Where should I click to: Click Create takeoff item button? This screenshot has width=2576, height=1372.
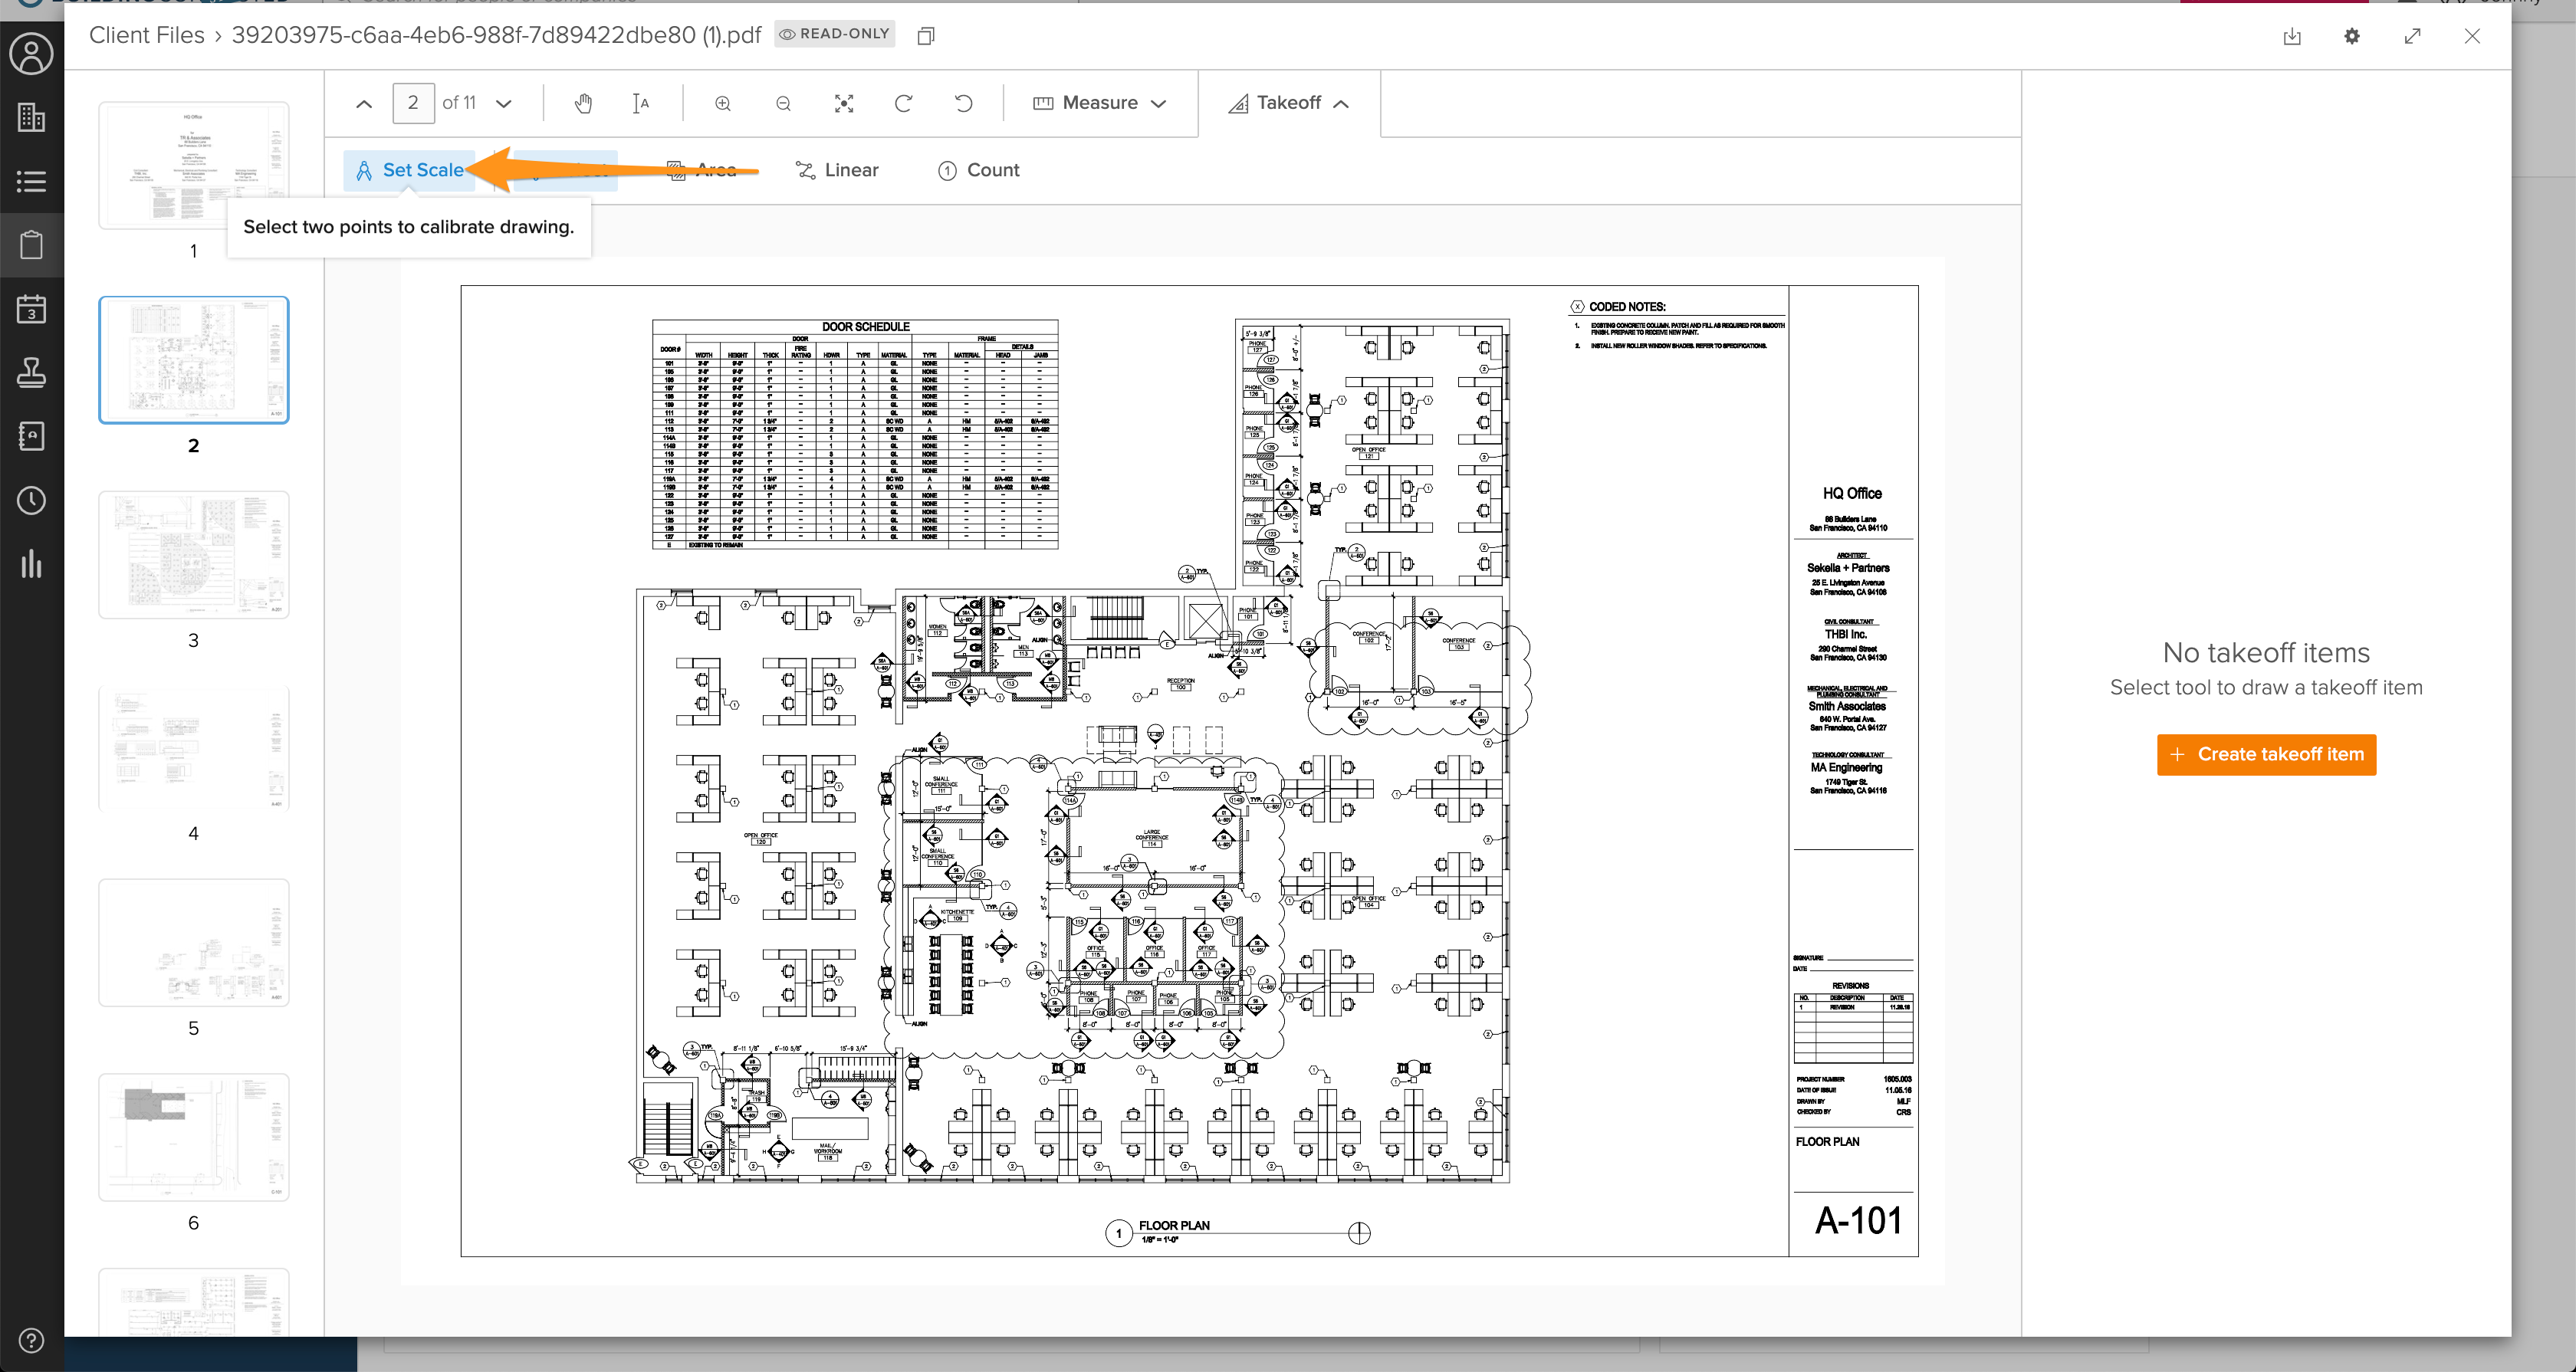[x=2266, y=754]
